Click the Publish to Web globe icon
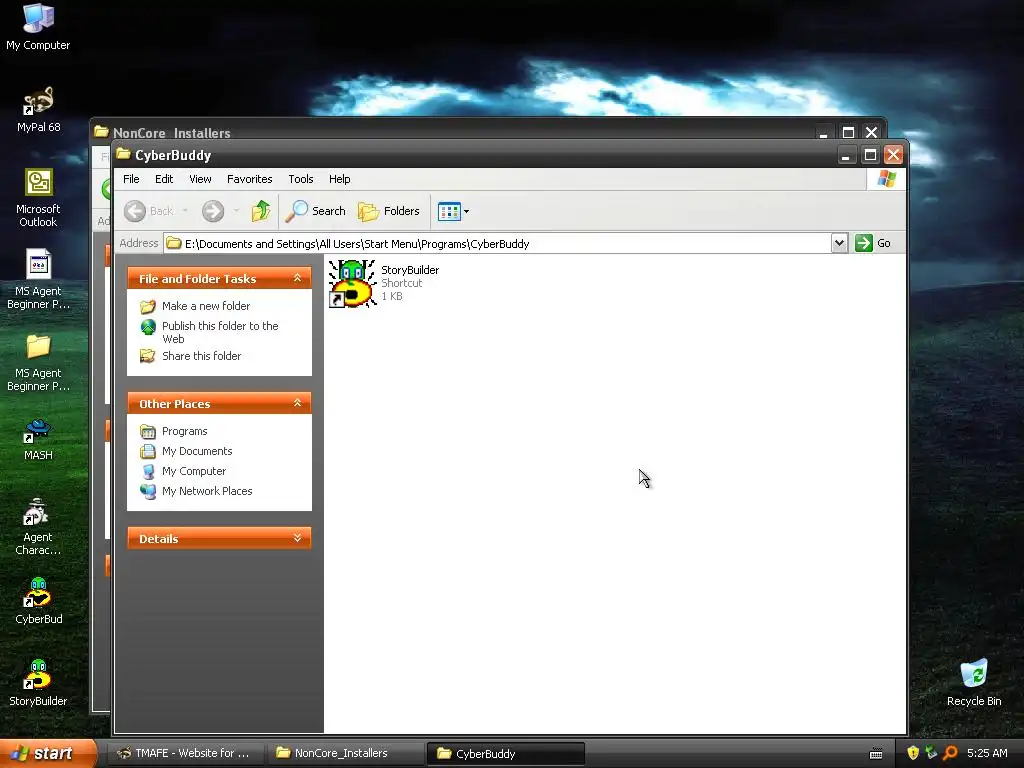 (x=148, y=327)
